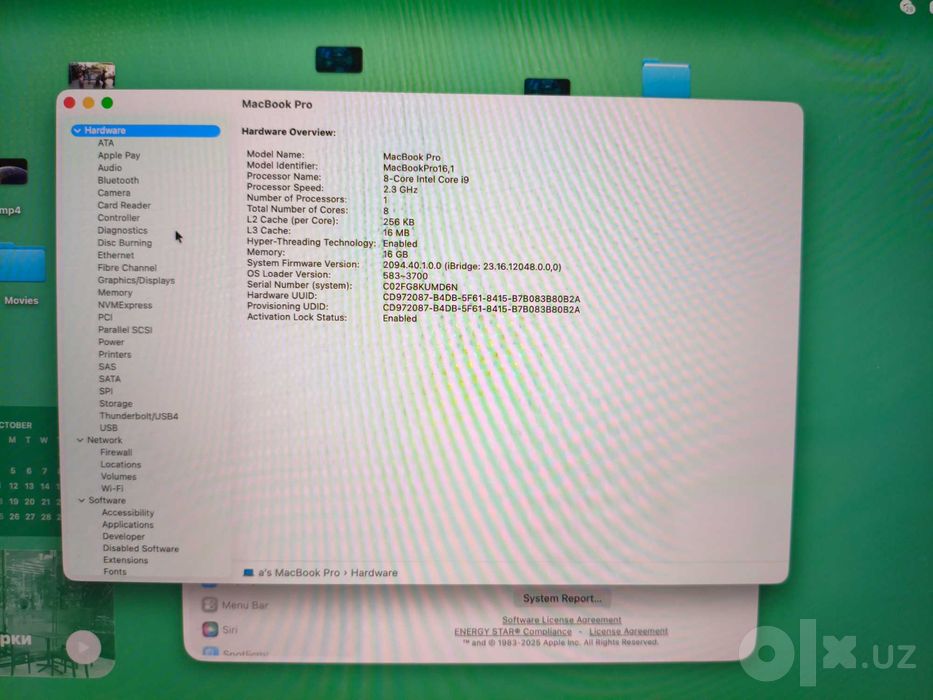This screenshot has width=933, height=700.
Task: Select USB in the sidebar
Action: pos(108,428)
